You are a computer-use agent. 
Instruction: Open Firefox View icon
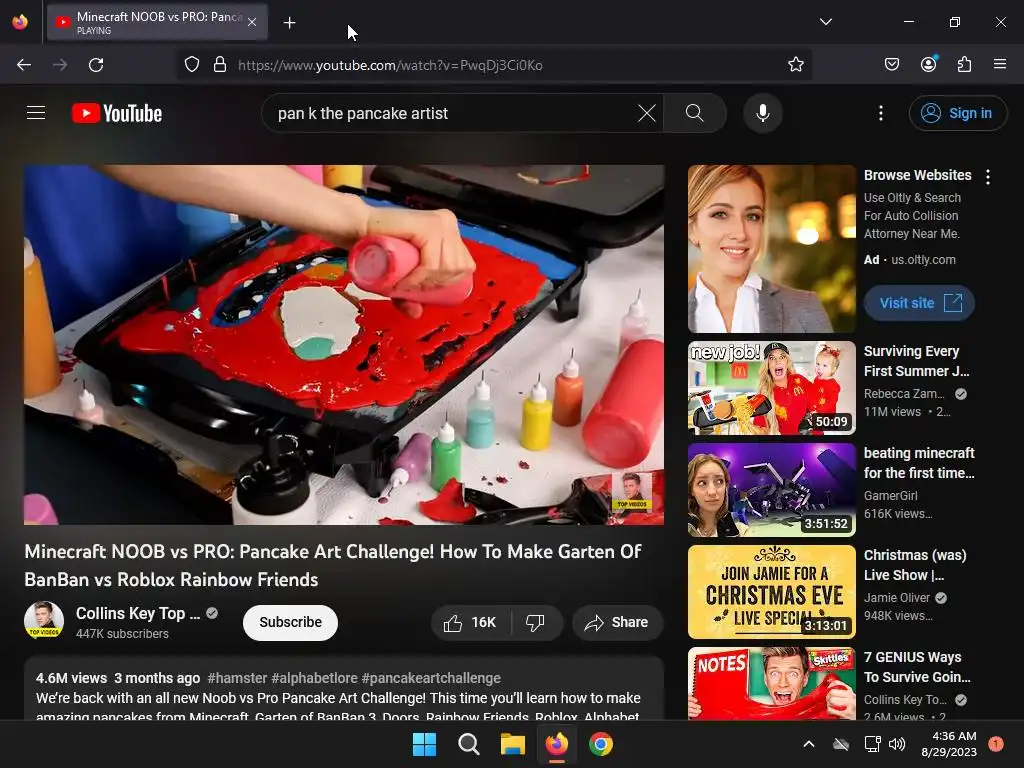(20, 22)
